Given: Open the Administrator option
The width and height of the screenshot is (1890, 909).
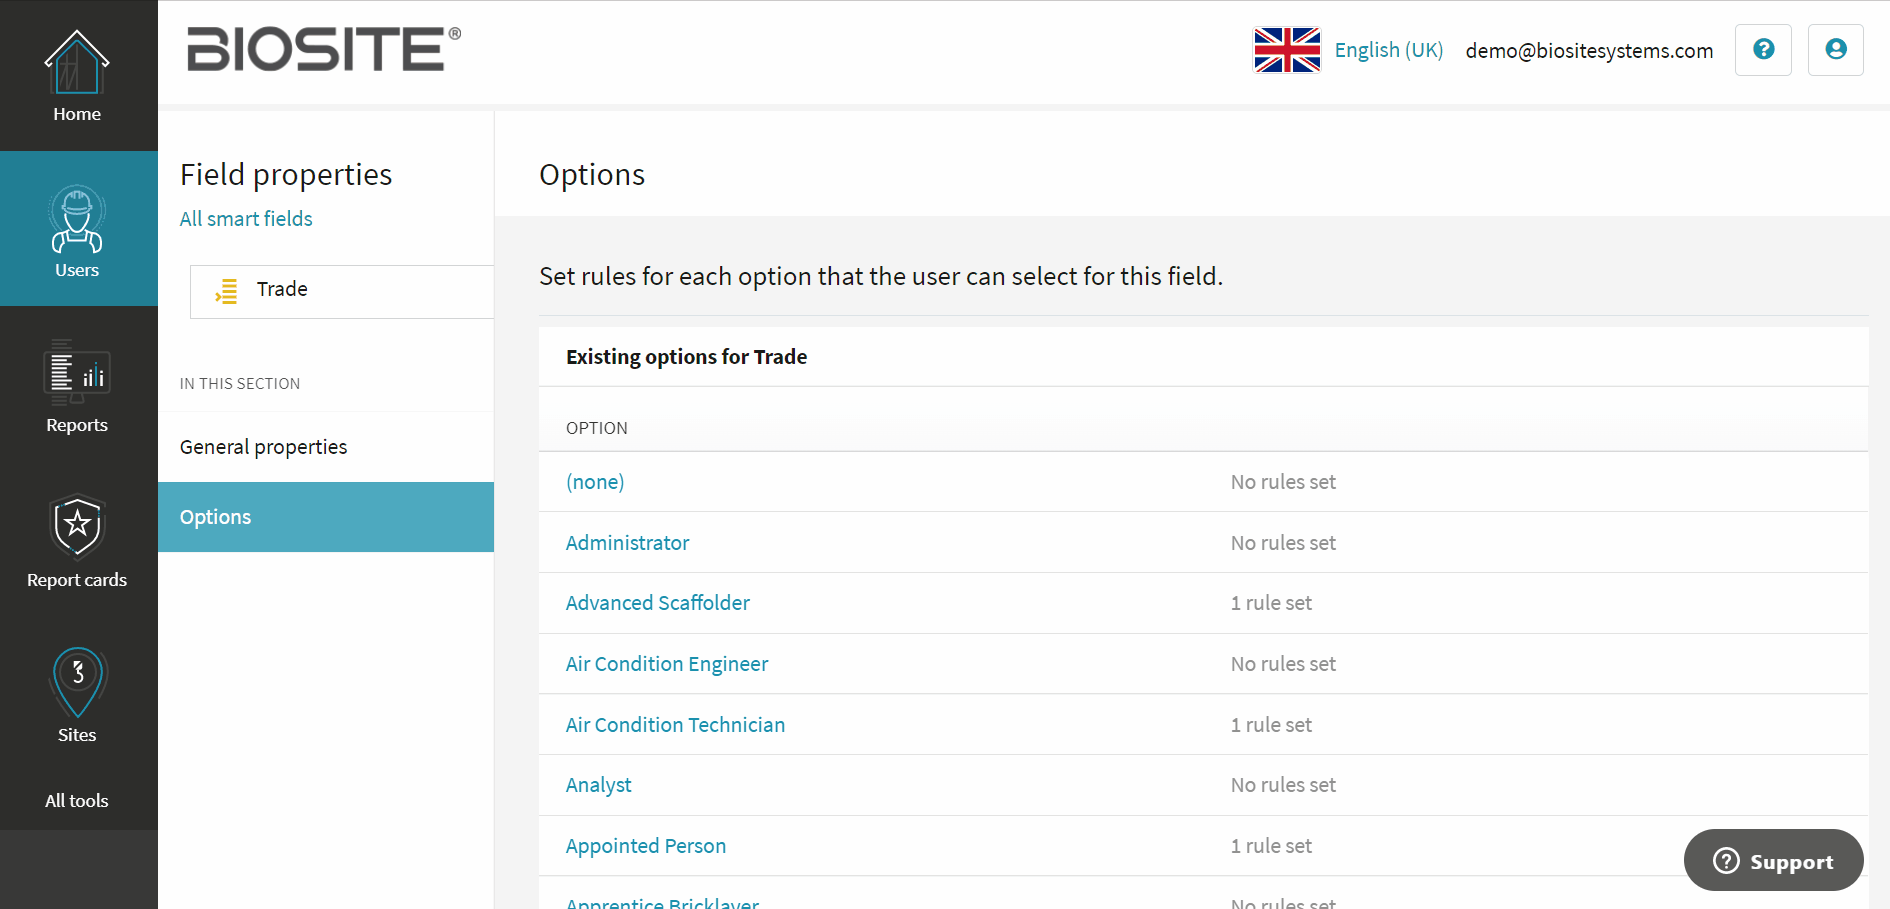Looking at the screenshot, I should 627,543.
